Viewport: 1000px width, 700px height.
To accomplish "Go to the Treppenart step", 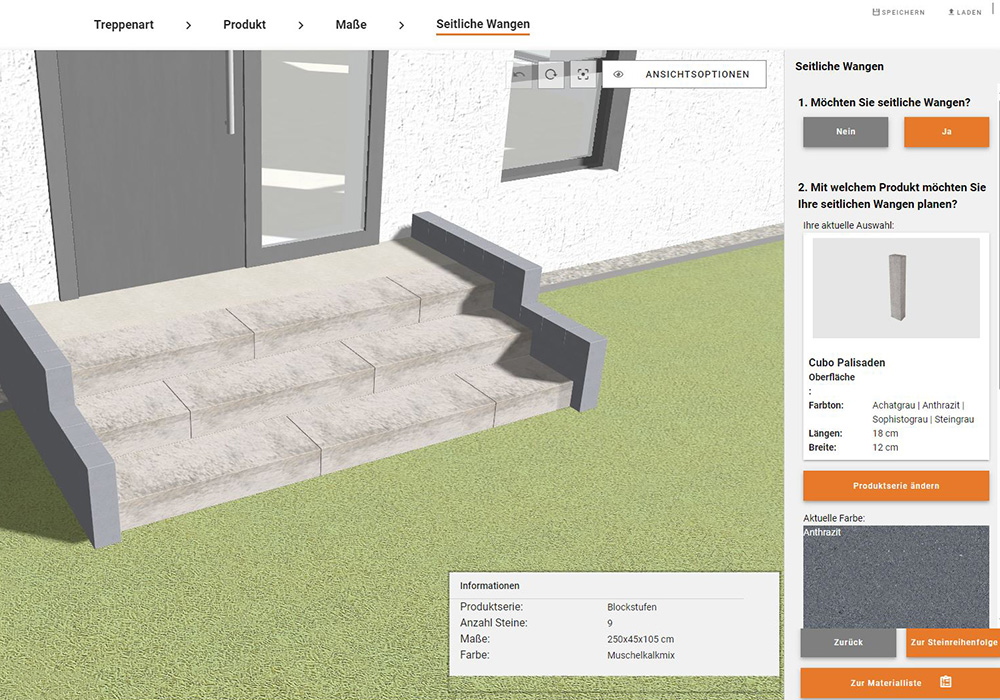I will point(124,24).
